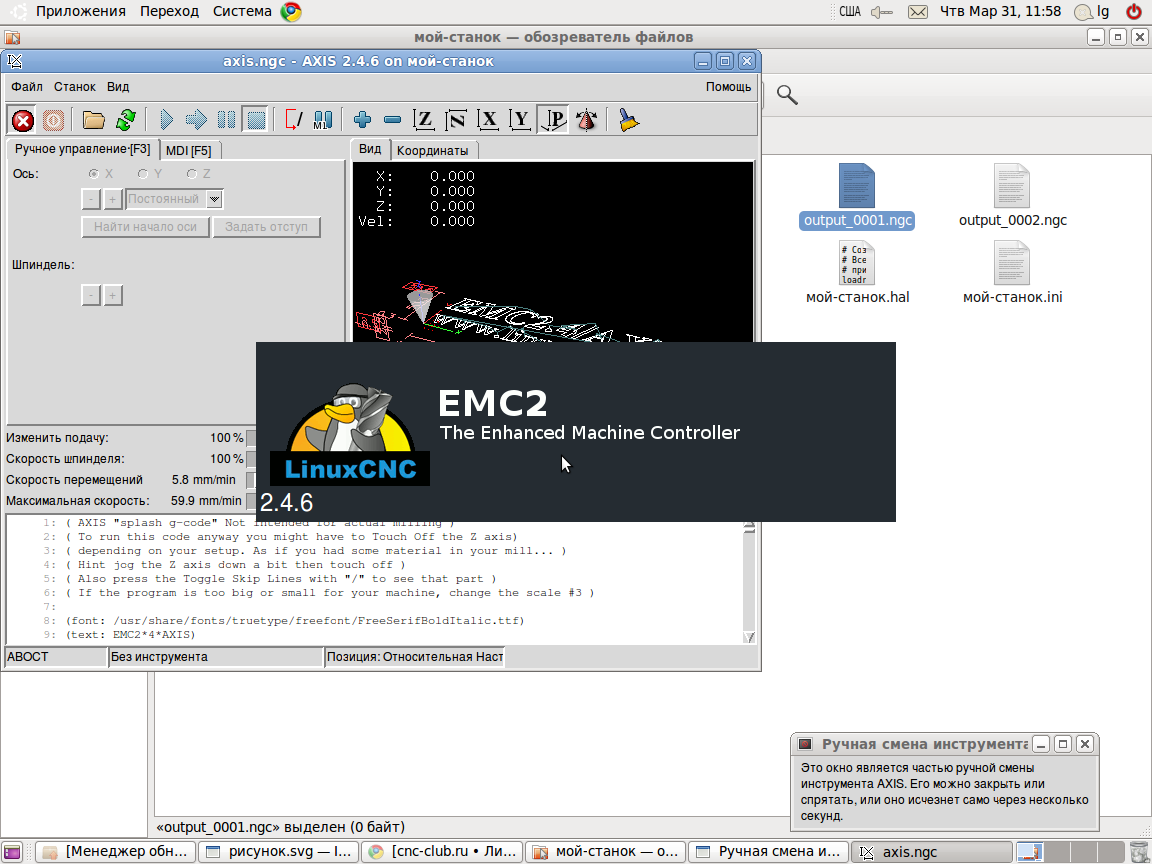Select the Y axis radio button
The width and height of the screenshot is (1152, 864).
pos(143,174)
